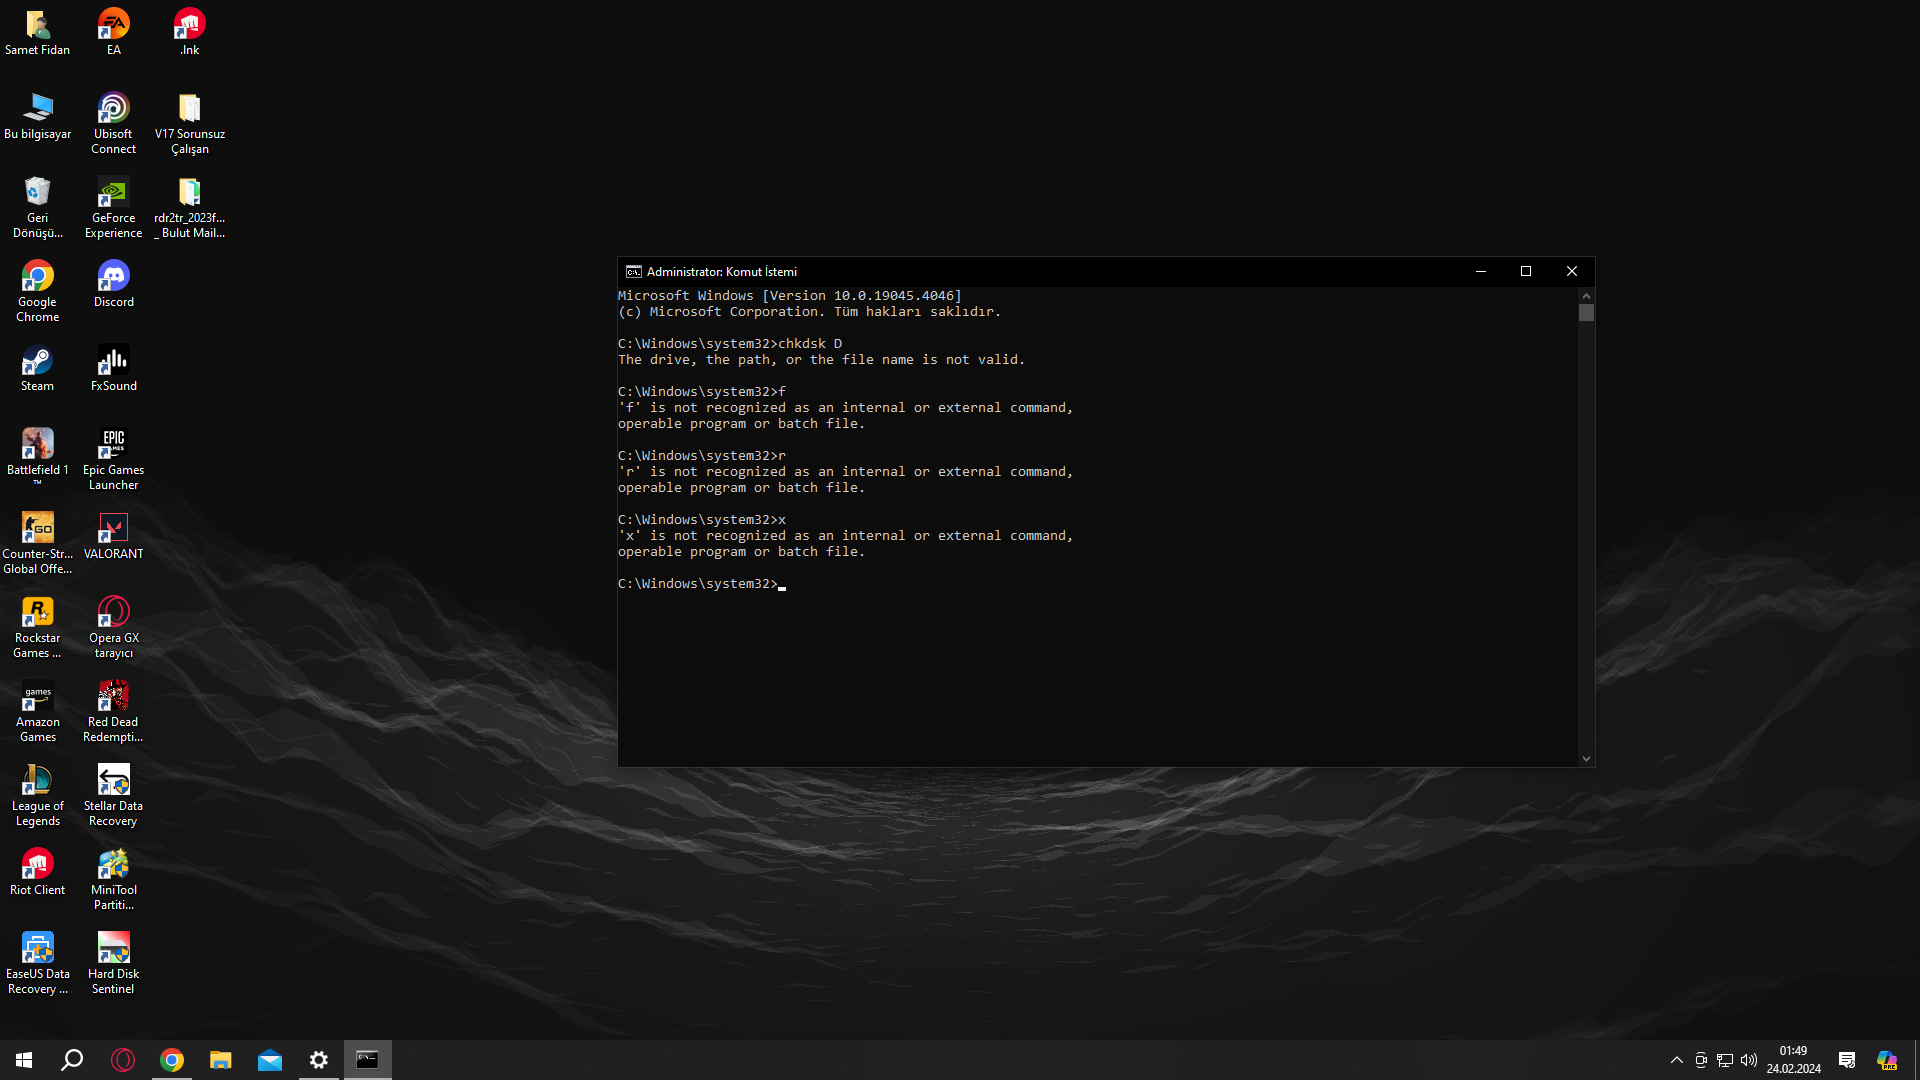Click the Copilot icon in taskbar
Screen dimensions: 1920x1080
(1887, 1060)
